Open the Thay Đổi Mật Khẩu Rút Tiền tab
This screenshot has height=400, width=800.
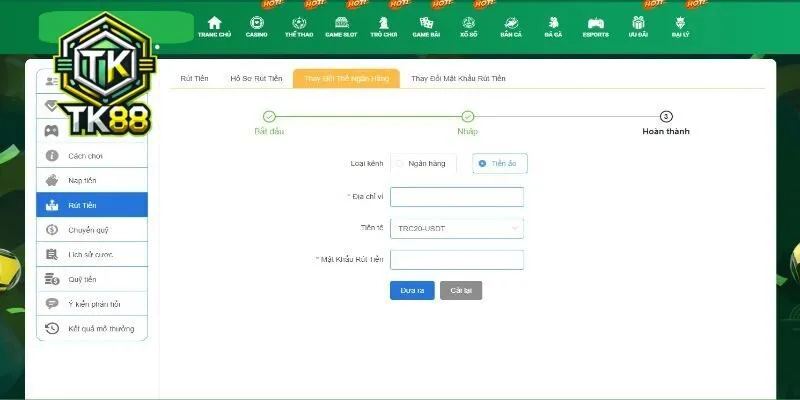pos(458,78)
